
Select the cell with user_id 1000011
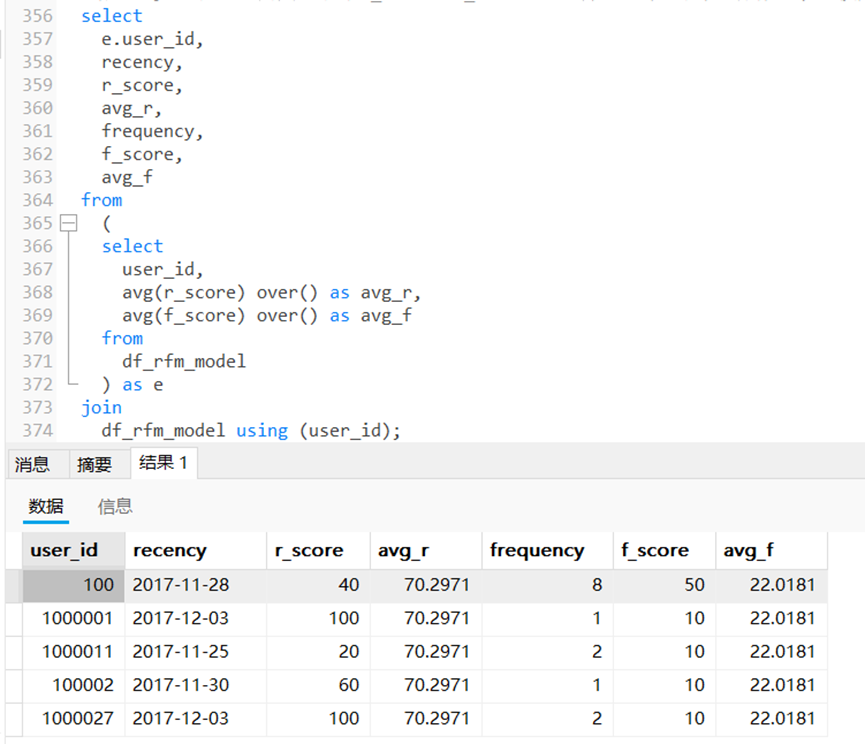73,652
